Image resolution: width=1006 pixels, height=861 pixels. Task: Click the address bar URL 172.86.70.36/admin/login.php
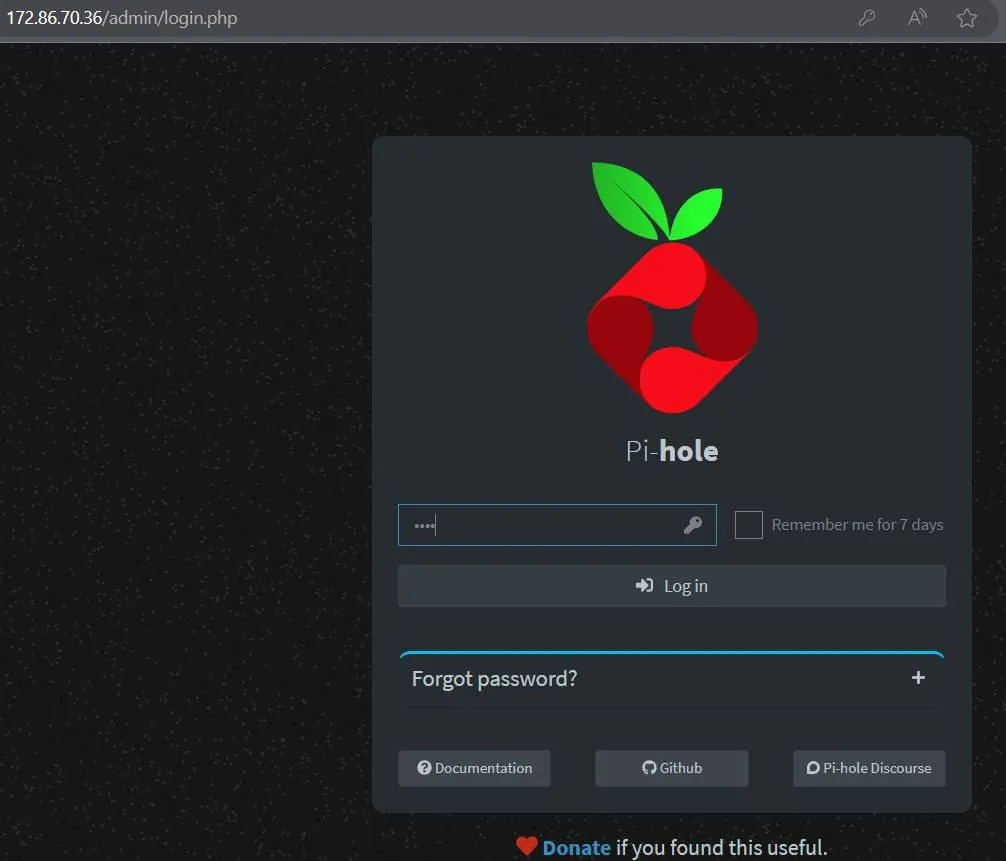coord(122,18)
